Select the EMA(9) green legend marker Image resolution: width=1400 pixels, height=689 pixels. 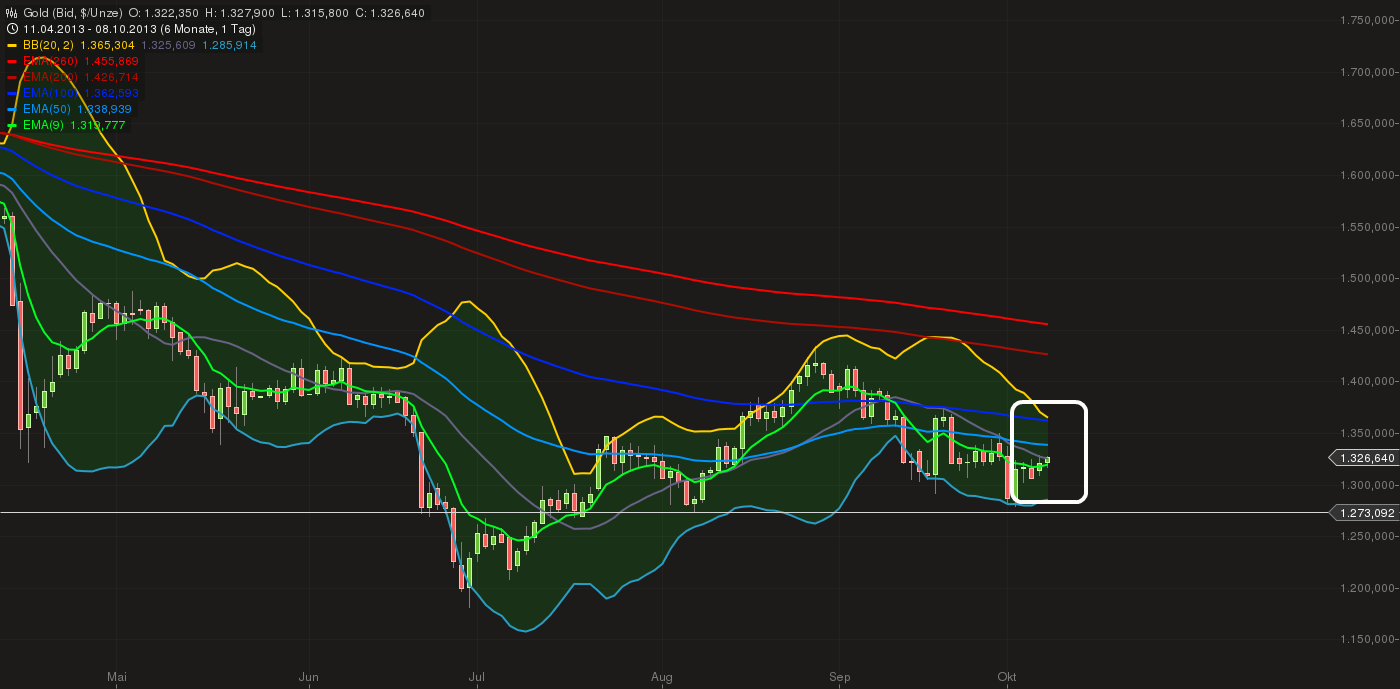[x=11, y=125]
